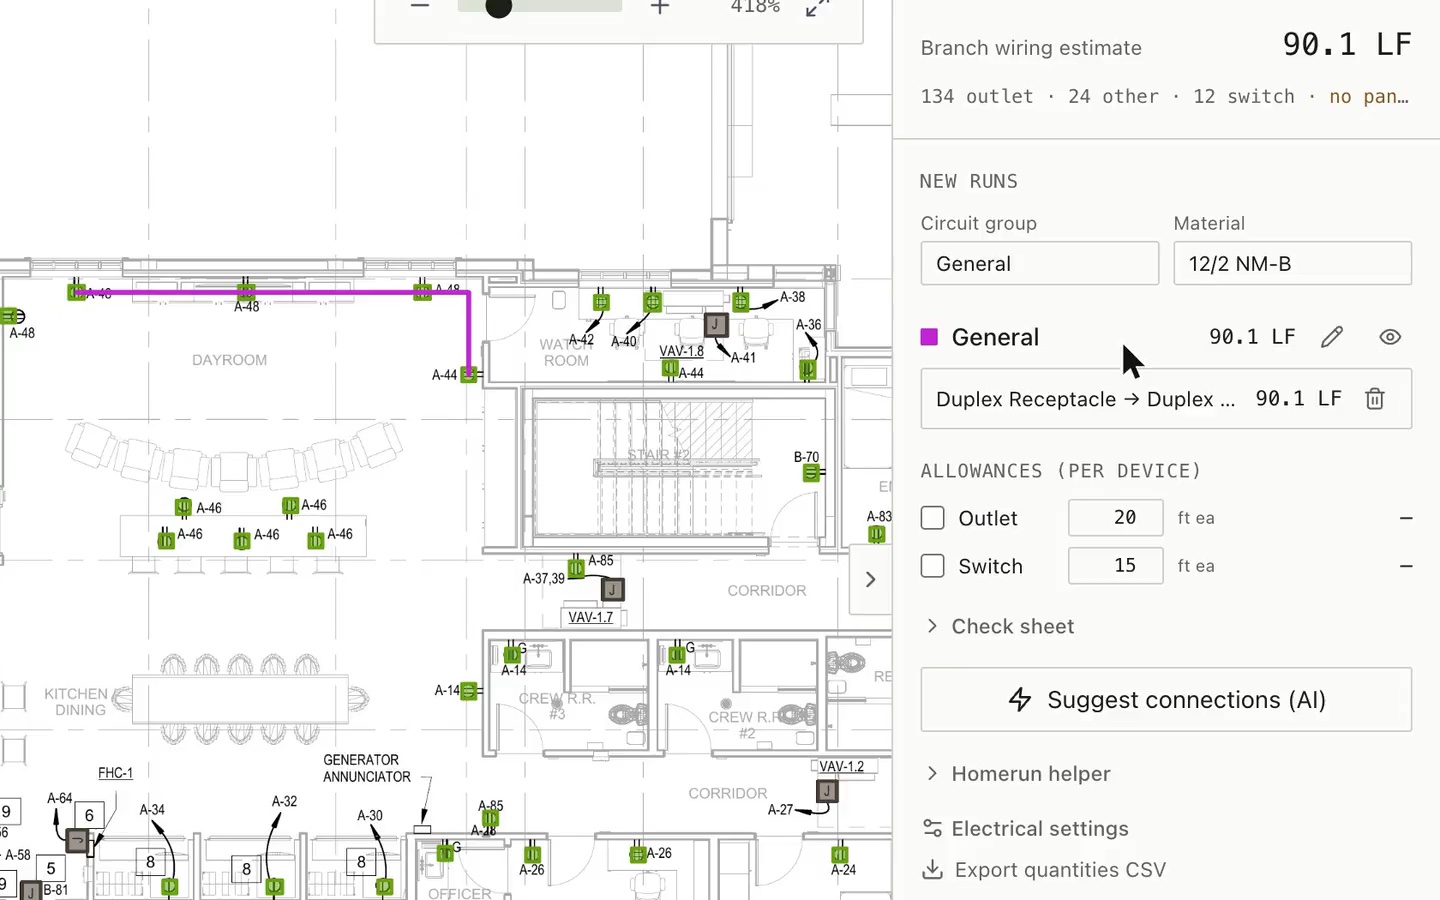Screen dimensions: 1440x900
Task: Toggle fullscreen with the expand arrows icon
Action: pos(818,7)
